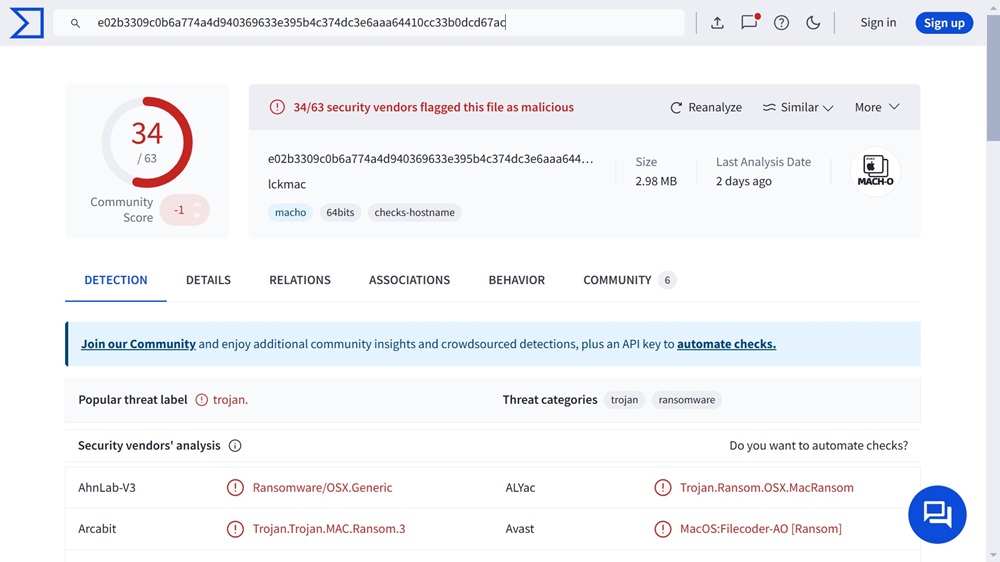This screenshot has width=1000, height=562.
Task: Open the floating chat support button
Action: [x=937, y=514]
